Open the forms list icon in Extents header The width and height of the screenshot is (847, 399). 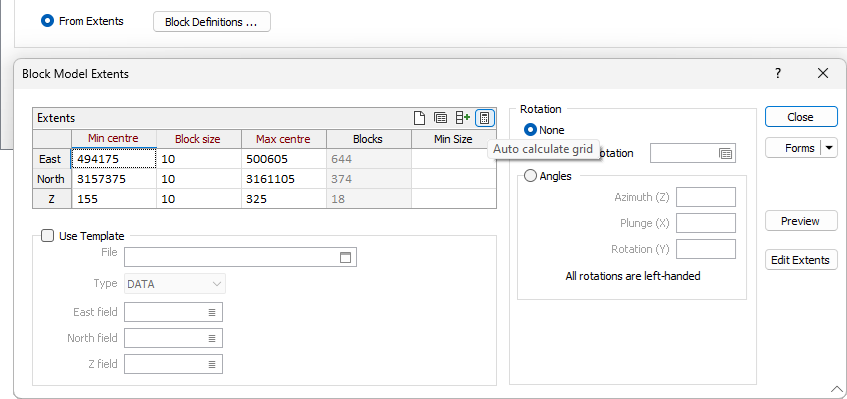(440, 118)
